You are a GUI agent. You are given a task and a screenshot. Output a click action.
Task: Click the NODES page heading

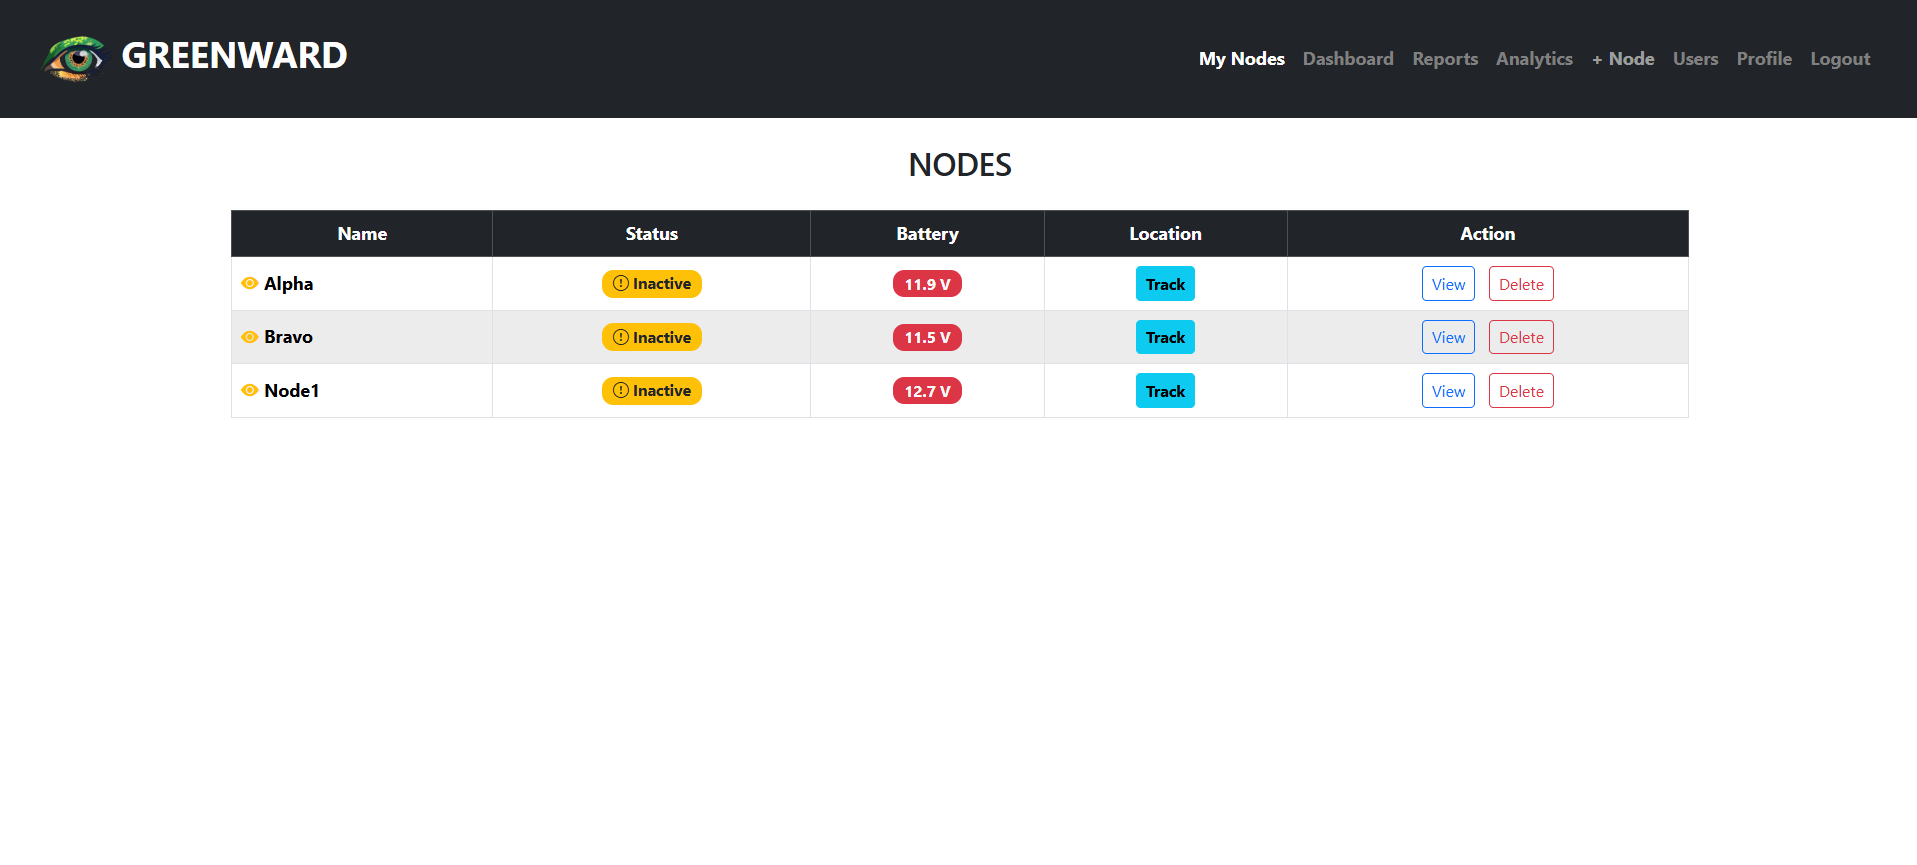(960, 165)
